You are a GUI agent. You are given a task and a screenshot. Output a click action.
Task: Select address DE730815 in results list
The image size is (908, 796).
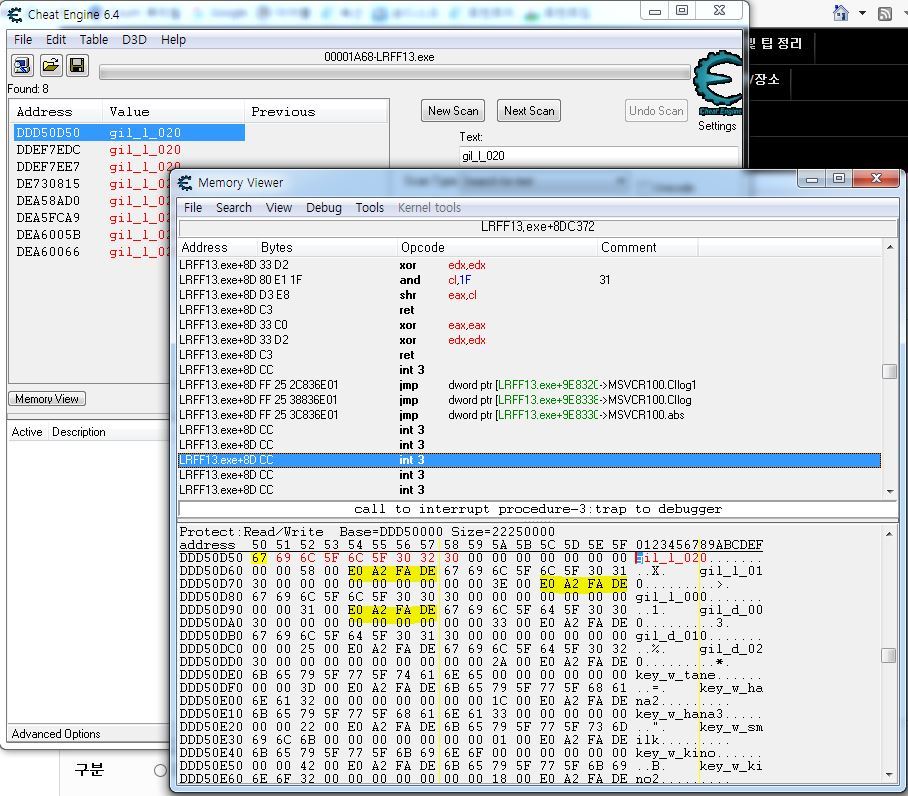pyautogui.click(x=93, y=184)
